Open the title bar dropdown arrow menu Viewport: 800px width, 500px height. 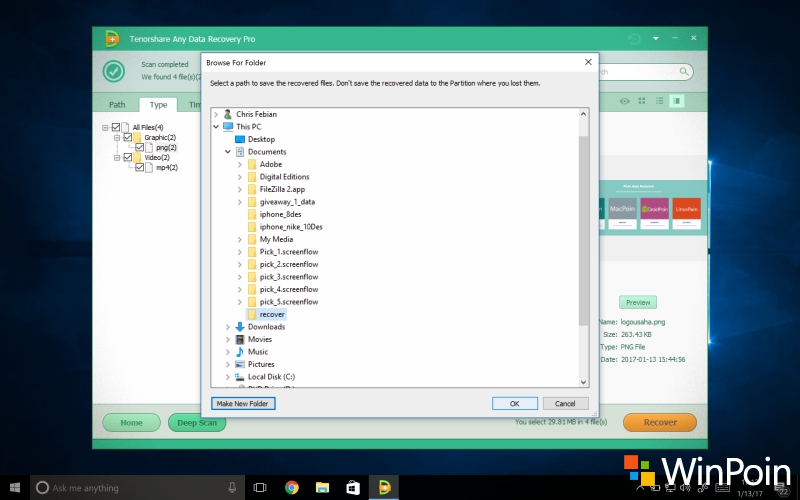click(x=656, y=38)
